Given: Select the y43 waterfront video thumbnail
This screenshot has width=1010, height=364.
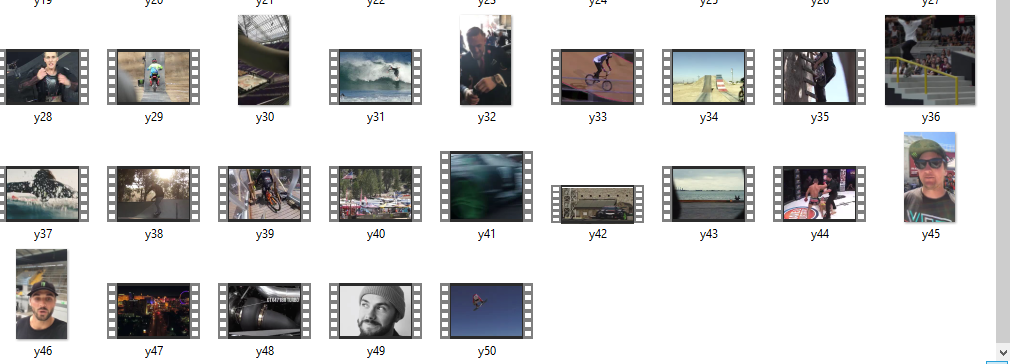Looking at the screenshot, I should pos(709,194).
